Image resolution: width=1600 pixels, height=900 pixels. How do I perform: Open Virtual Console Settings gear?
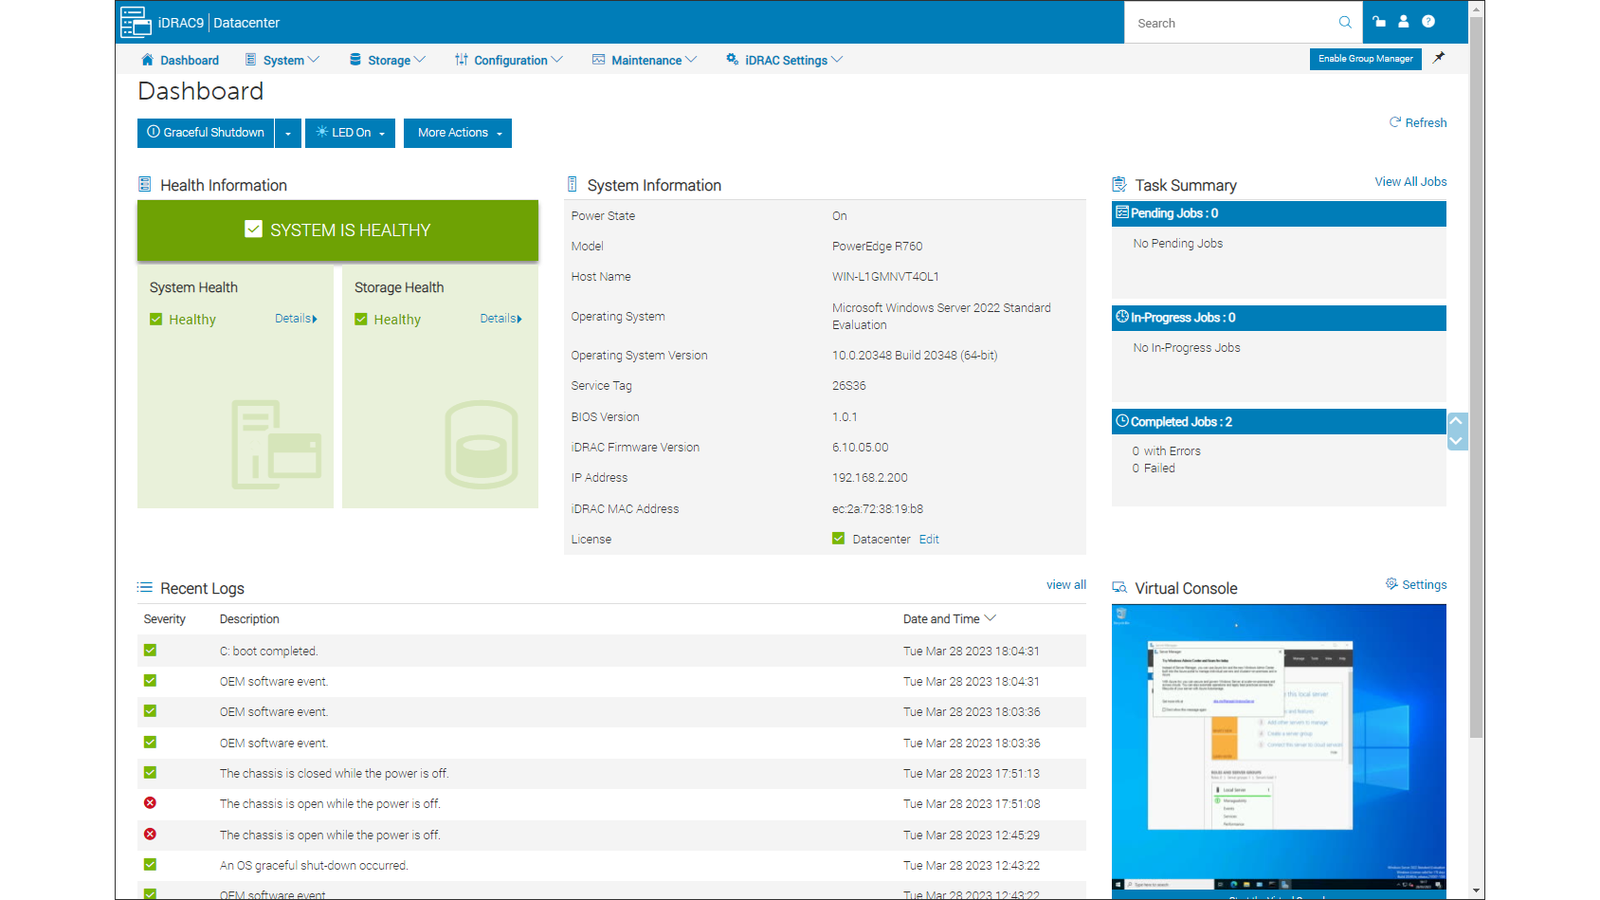pyautogui.click(x=1391, y=584)
